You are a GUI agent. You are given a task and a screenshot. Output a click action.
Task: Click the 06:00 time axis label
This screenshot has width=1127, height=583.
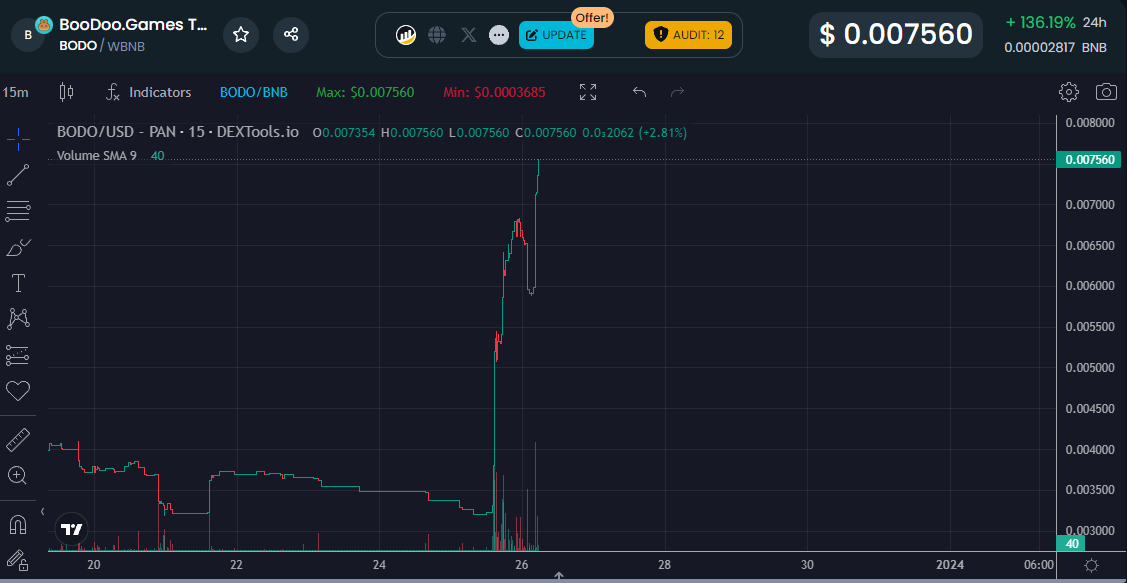pyautogui.click(x=1039, y=564)
